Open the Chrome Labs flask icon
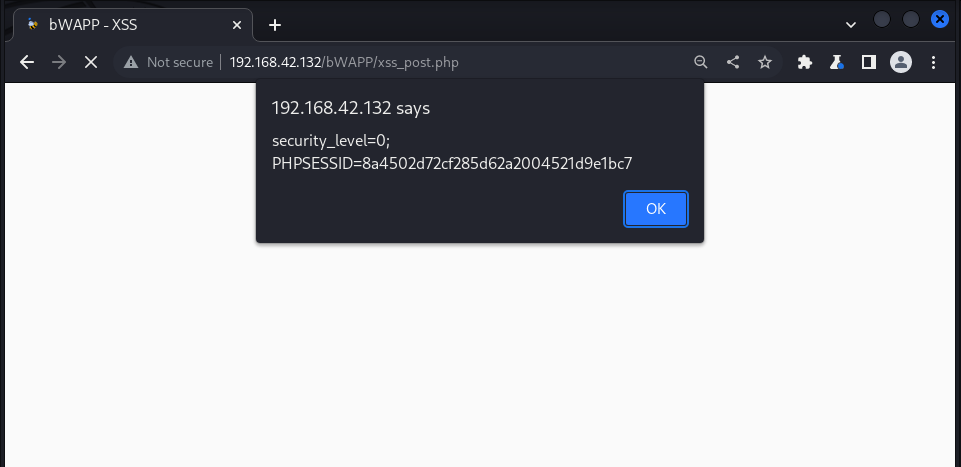The height and width of the screenshot is (467, 961). [837, 62]
